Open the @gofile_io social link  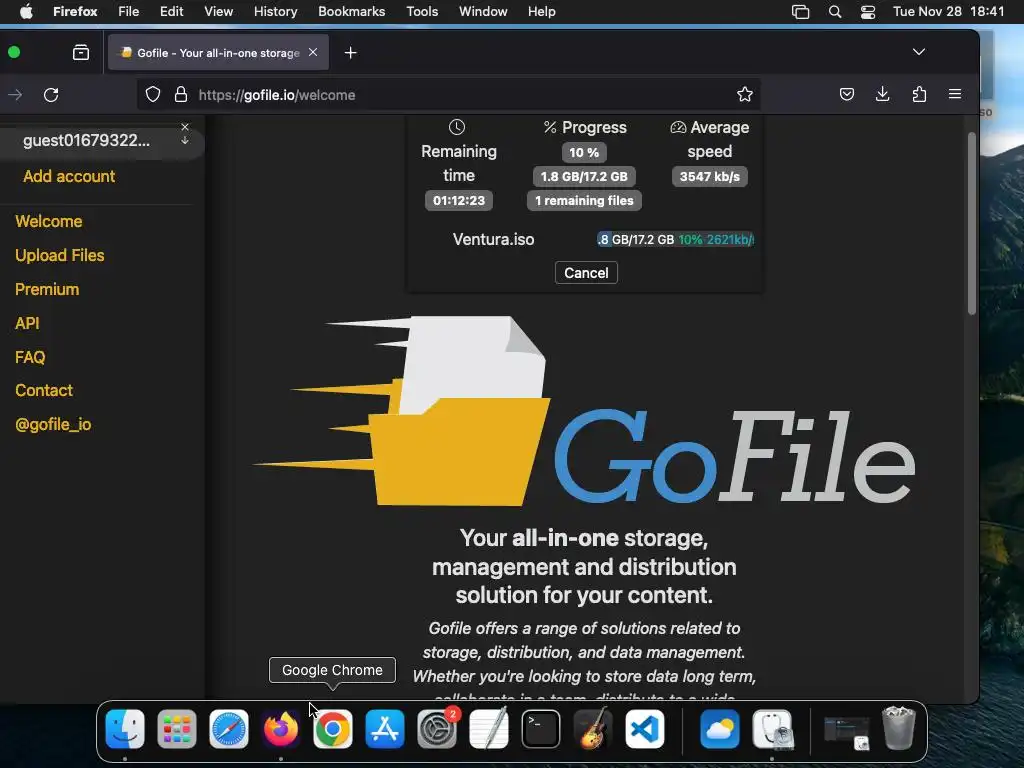point(54,424)
